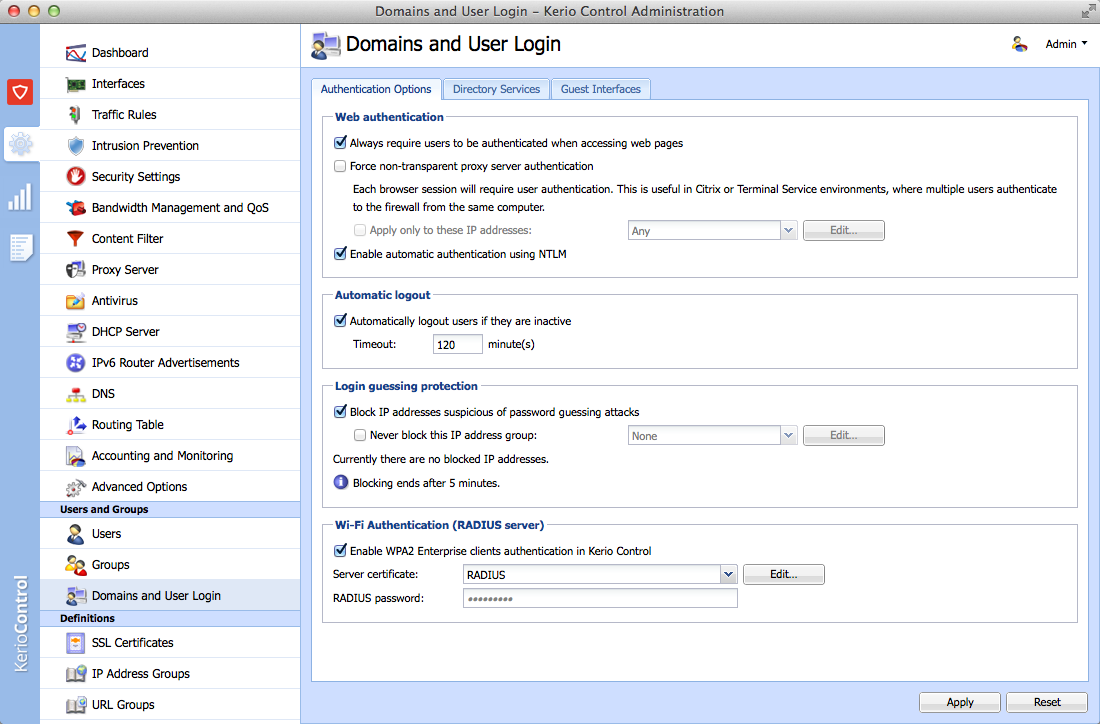
Task: Open the logs document icon in left rail
Action: [20, 248]
